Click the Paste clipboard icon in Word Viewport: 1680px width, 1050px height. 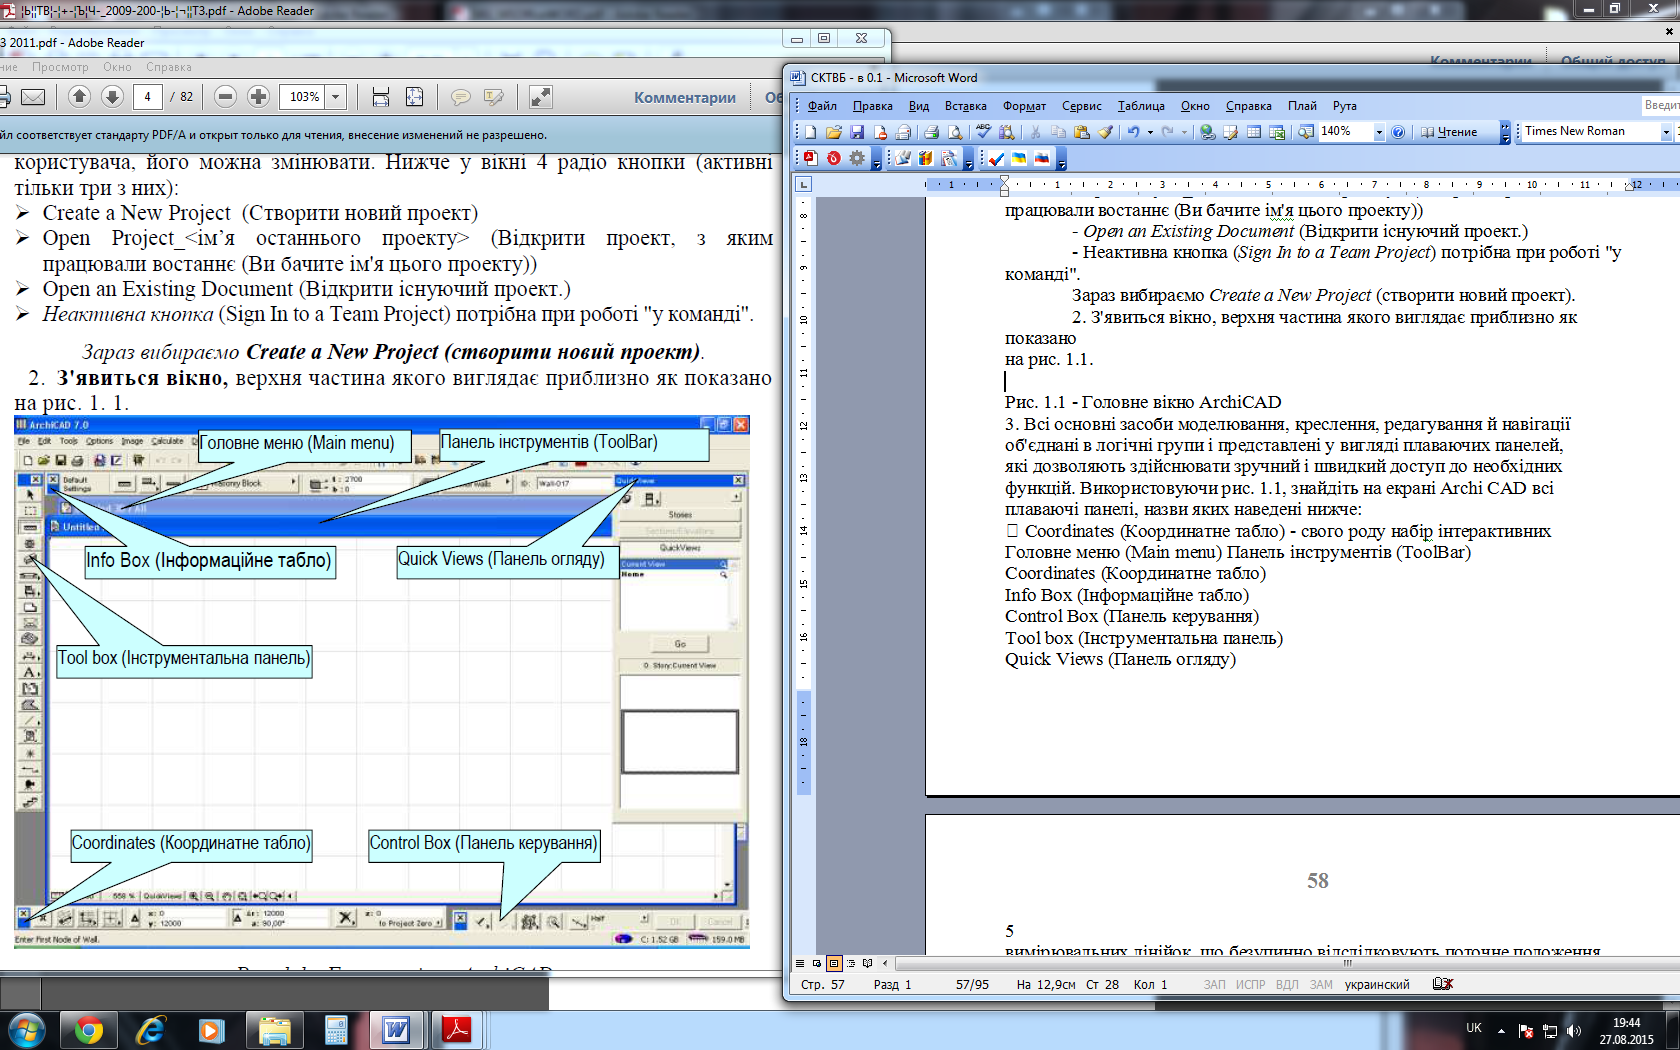click(1082, 132)
